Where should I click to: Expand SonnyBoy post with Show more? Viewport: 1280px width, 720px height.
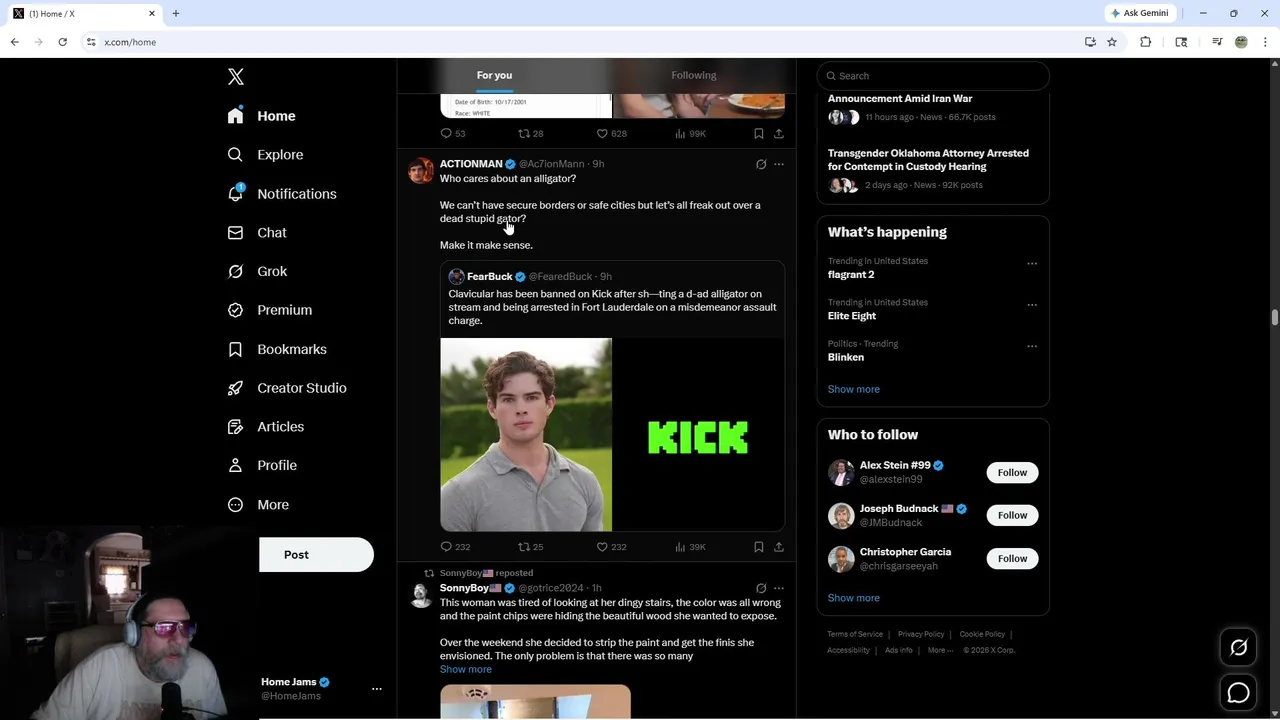466,669
